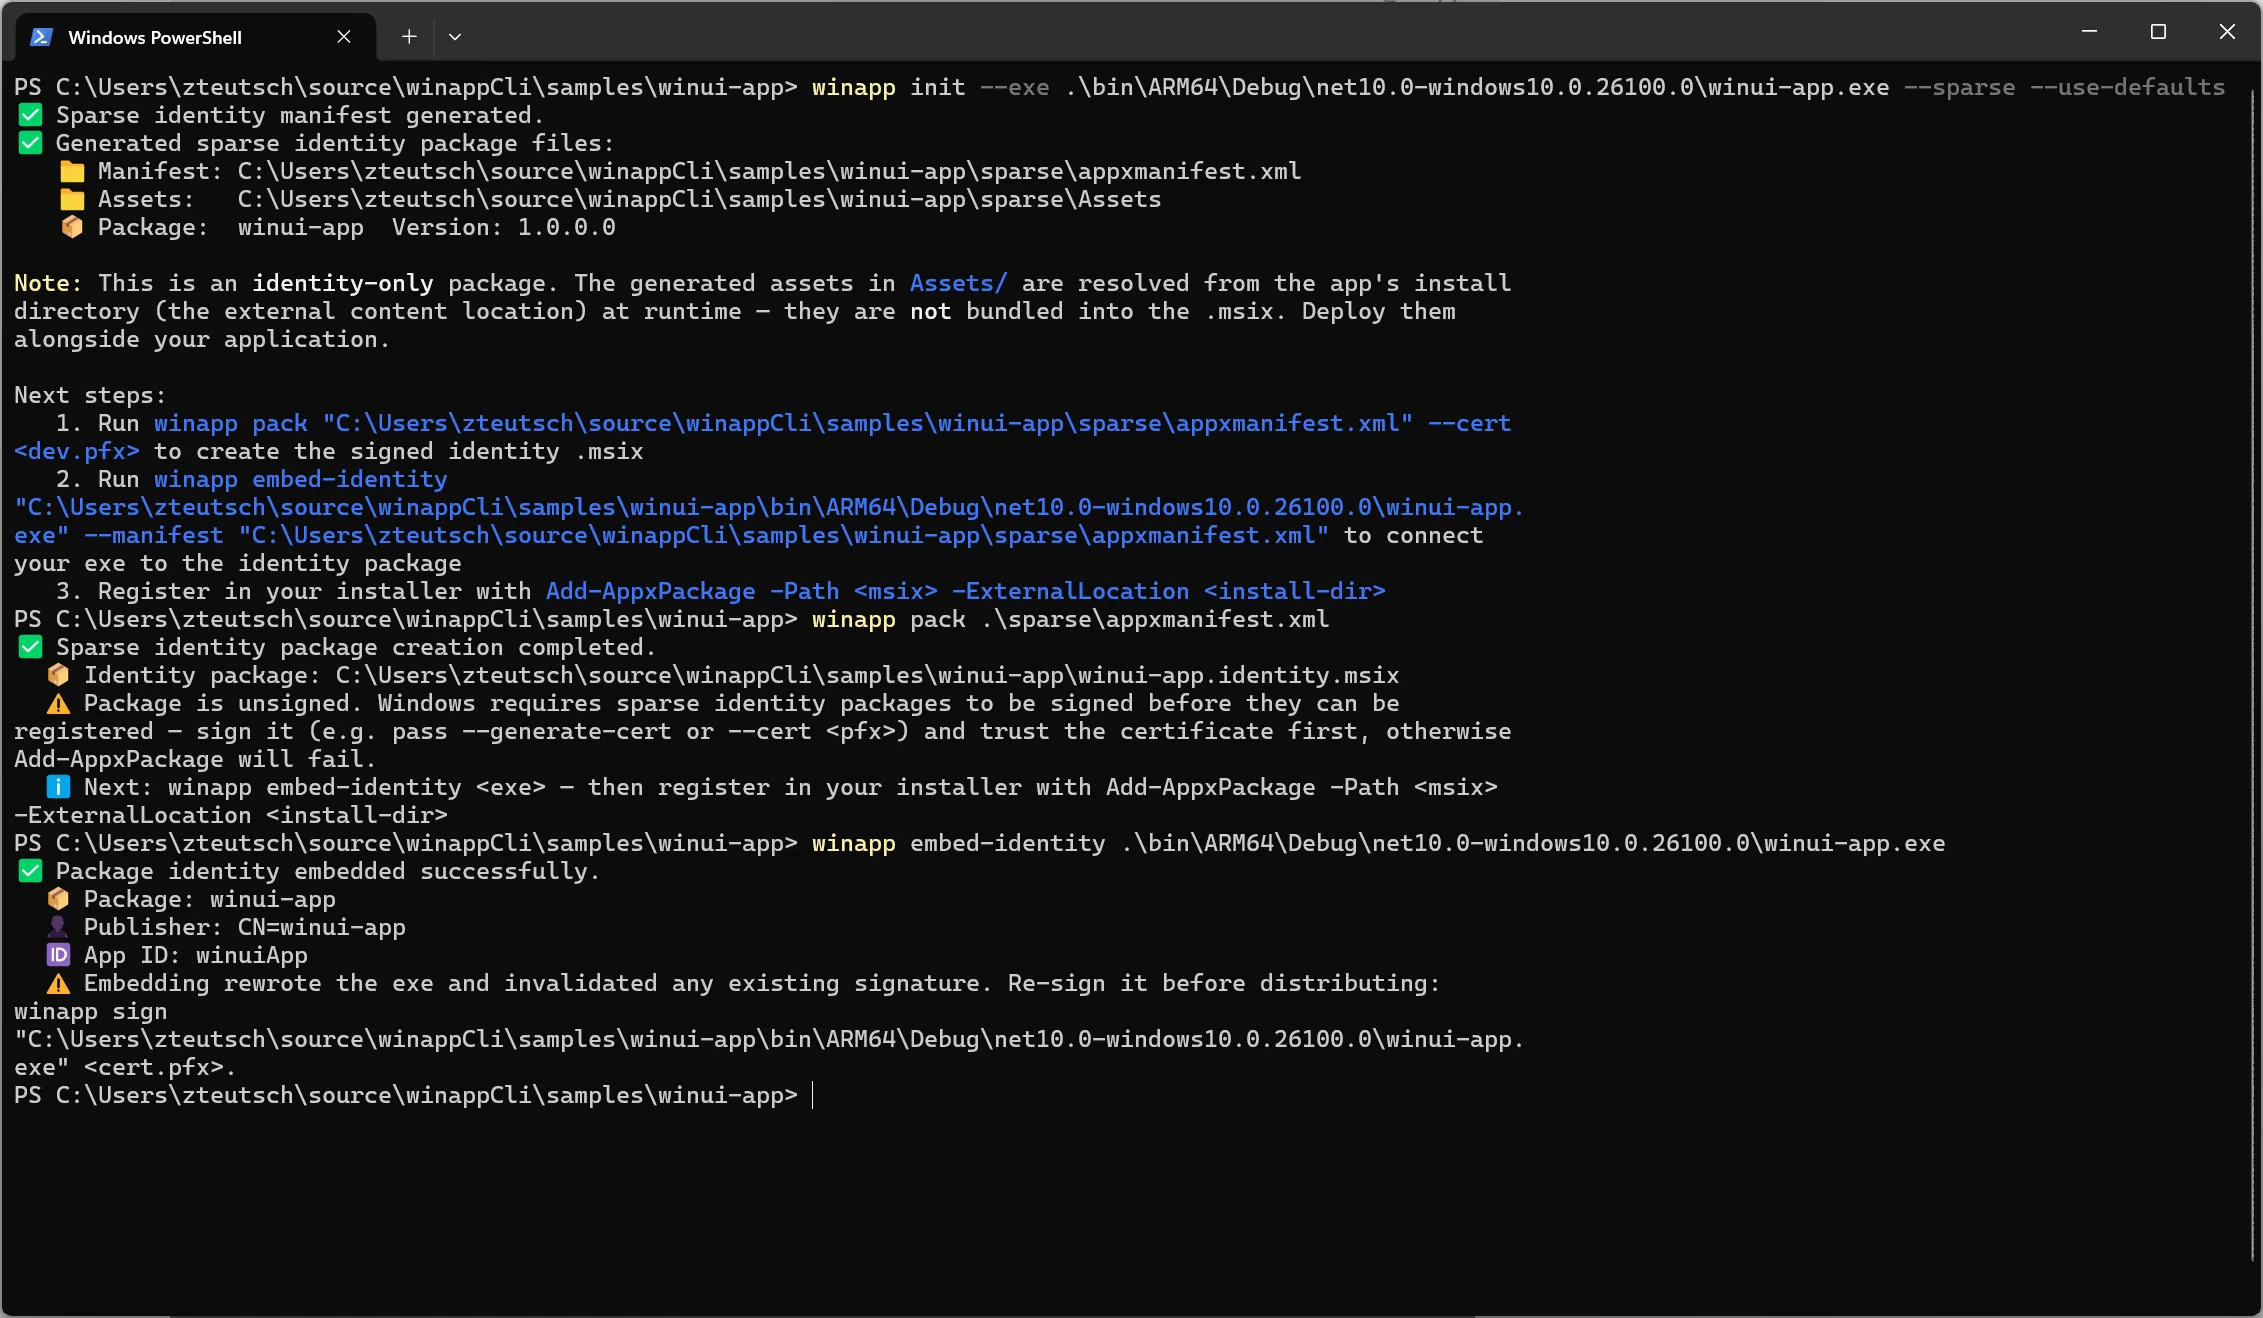Click package icon beside 'Identity package' path

pos(59,675)
